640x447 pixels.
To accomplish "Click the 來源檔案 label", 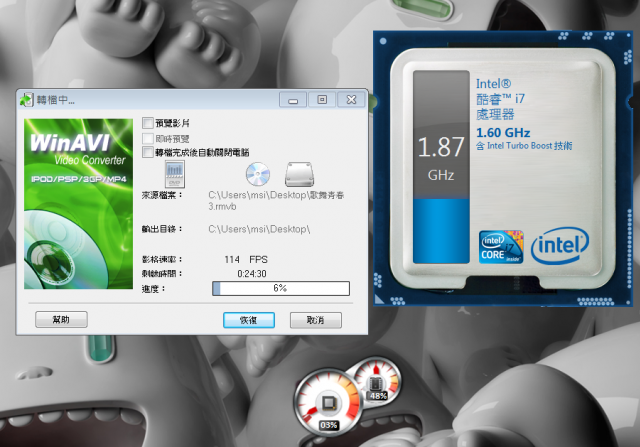I will 162,195.
